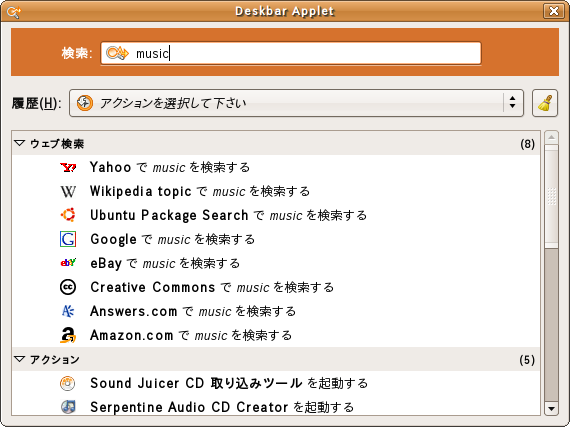The height and width of the screenshot is (427, 570).
Task: Click the Ubuntu Package Search logo icon
Action: [x=68, y=215]
